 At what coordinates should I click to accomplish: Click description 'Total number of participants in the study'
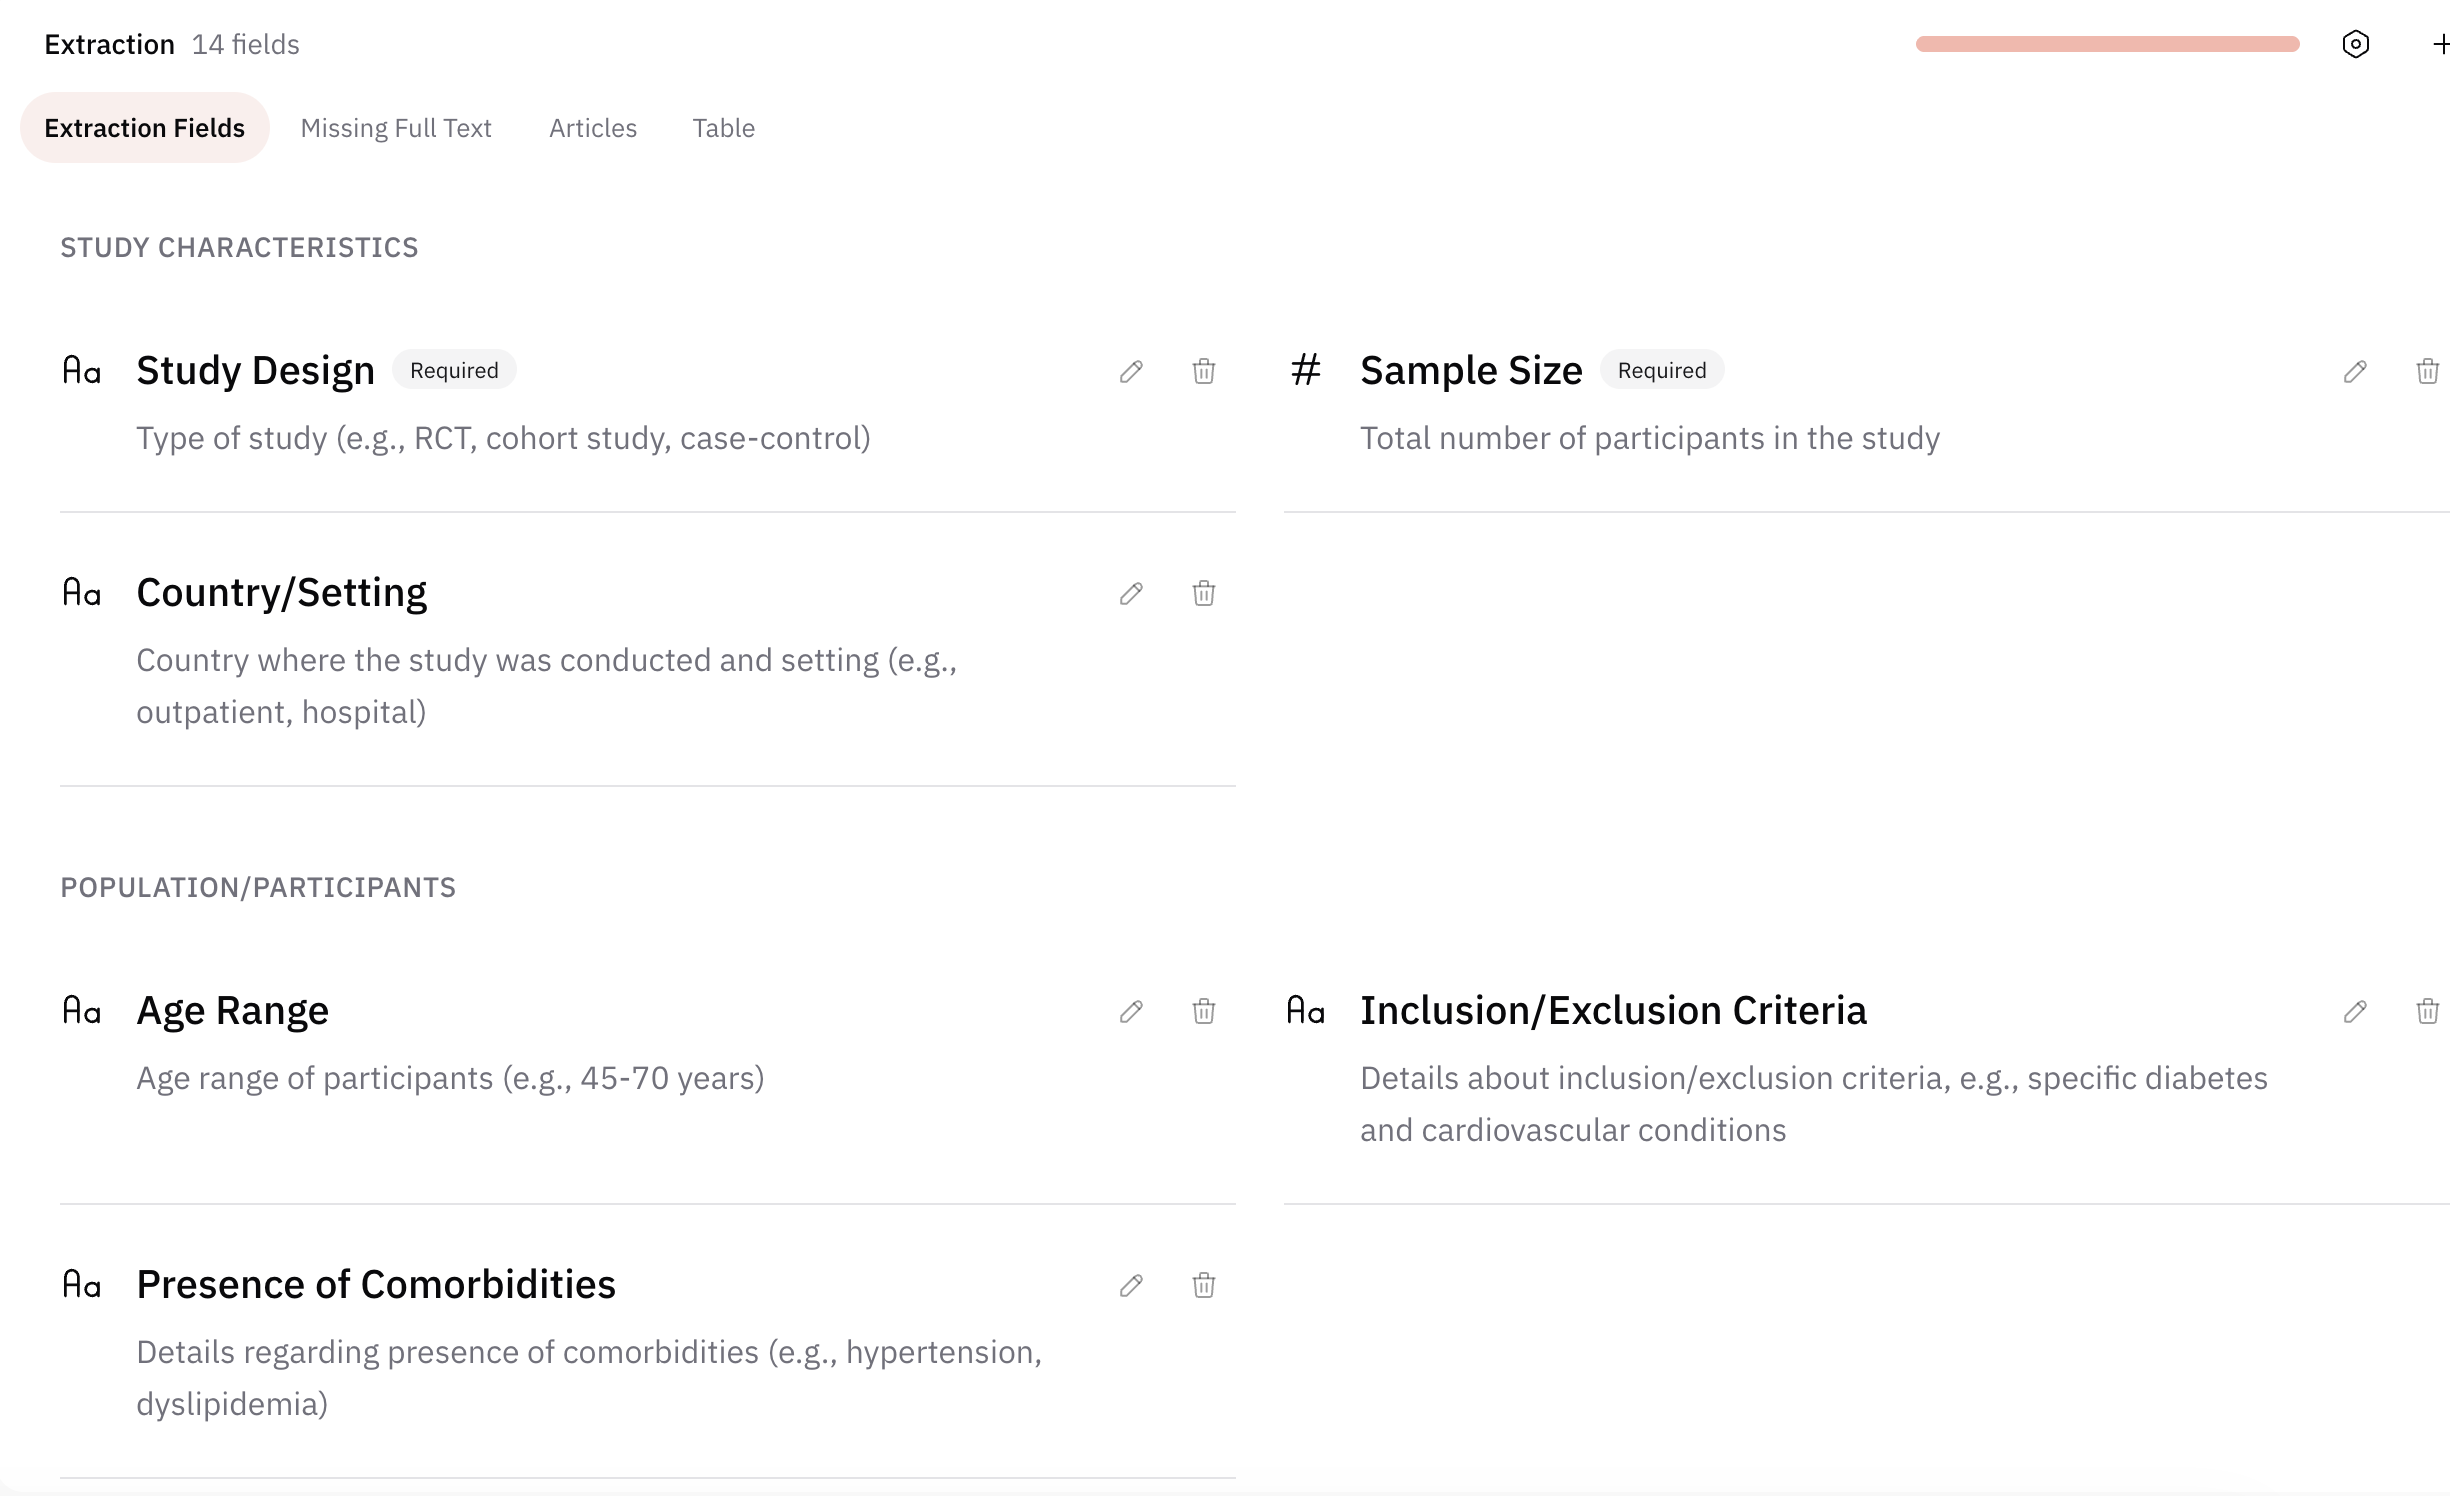(x=1650, y=439)
